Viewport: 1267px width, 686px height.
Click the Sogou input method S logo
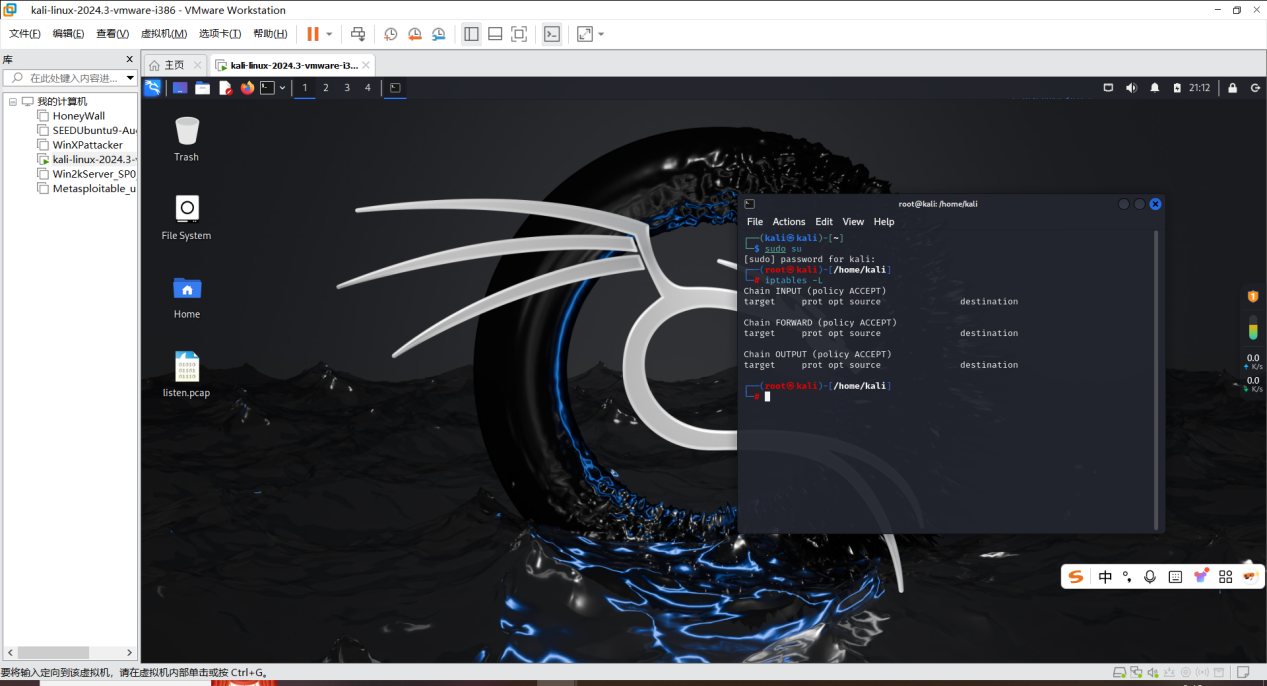point(1076,577)
